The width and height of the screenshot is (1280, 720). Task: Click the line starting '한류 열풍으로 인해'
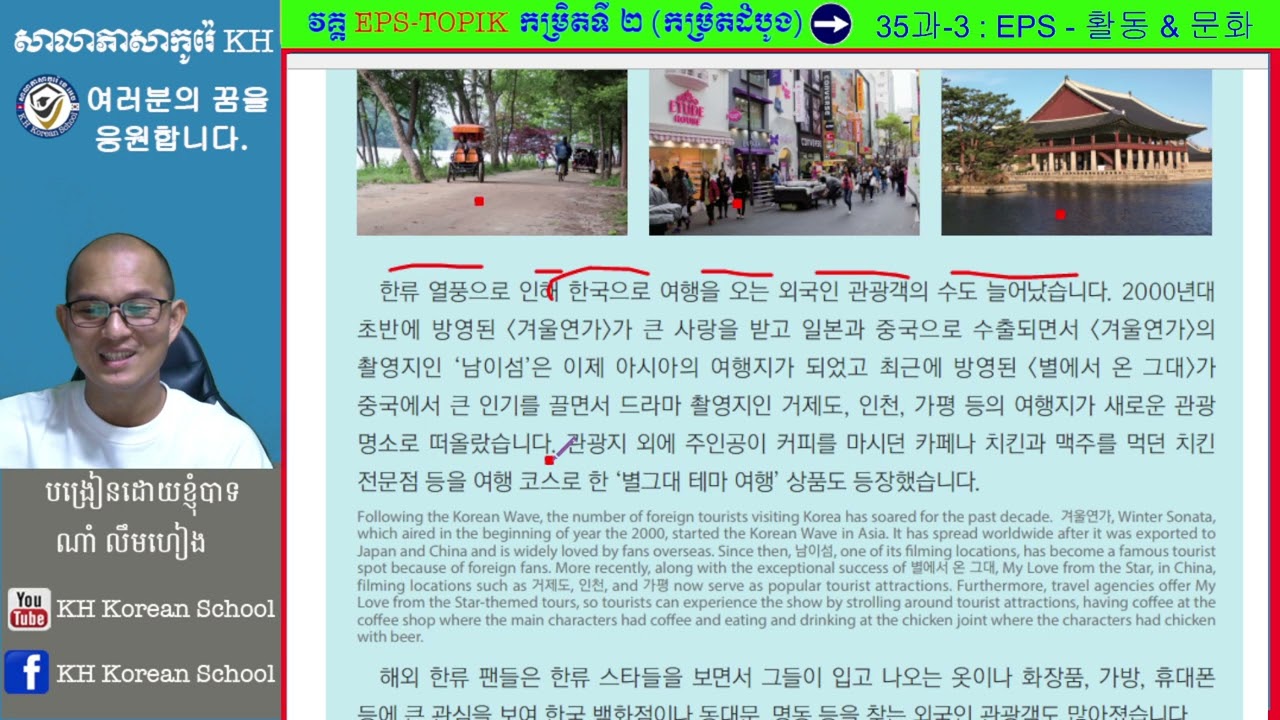point(797,292)
